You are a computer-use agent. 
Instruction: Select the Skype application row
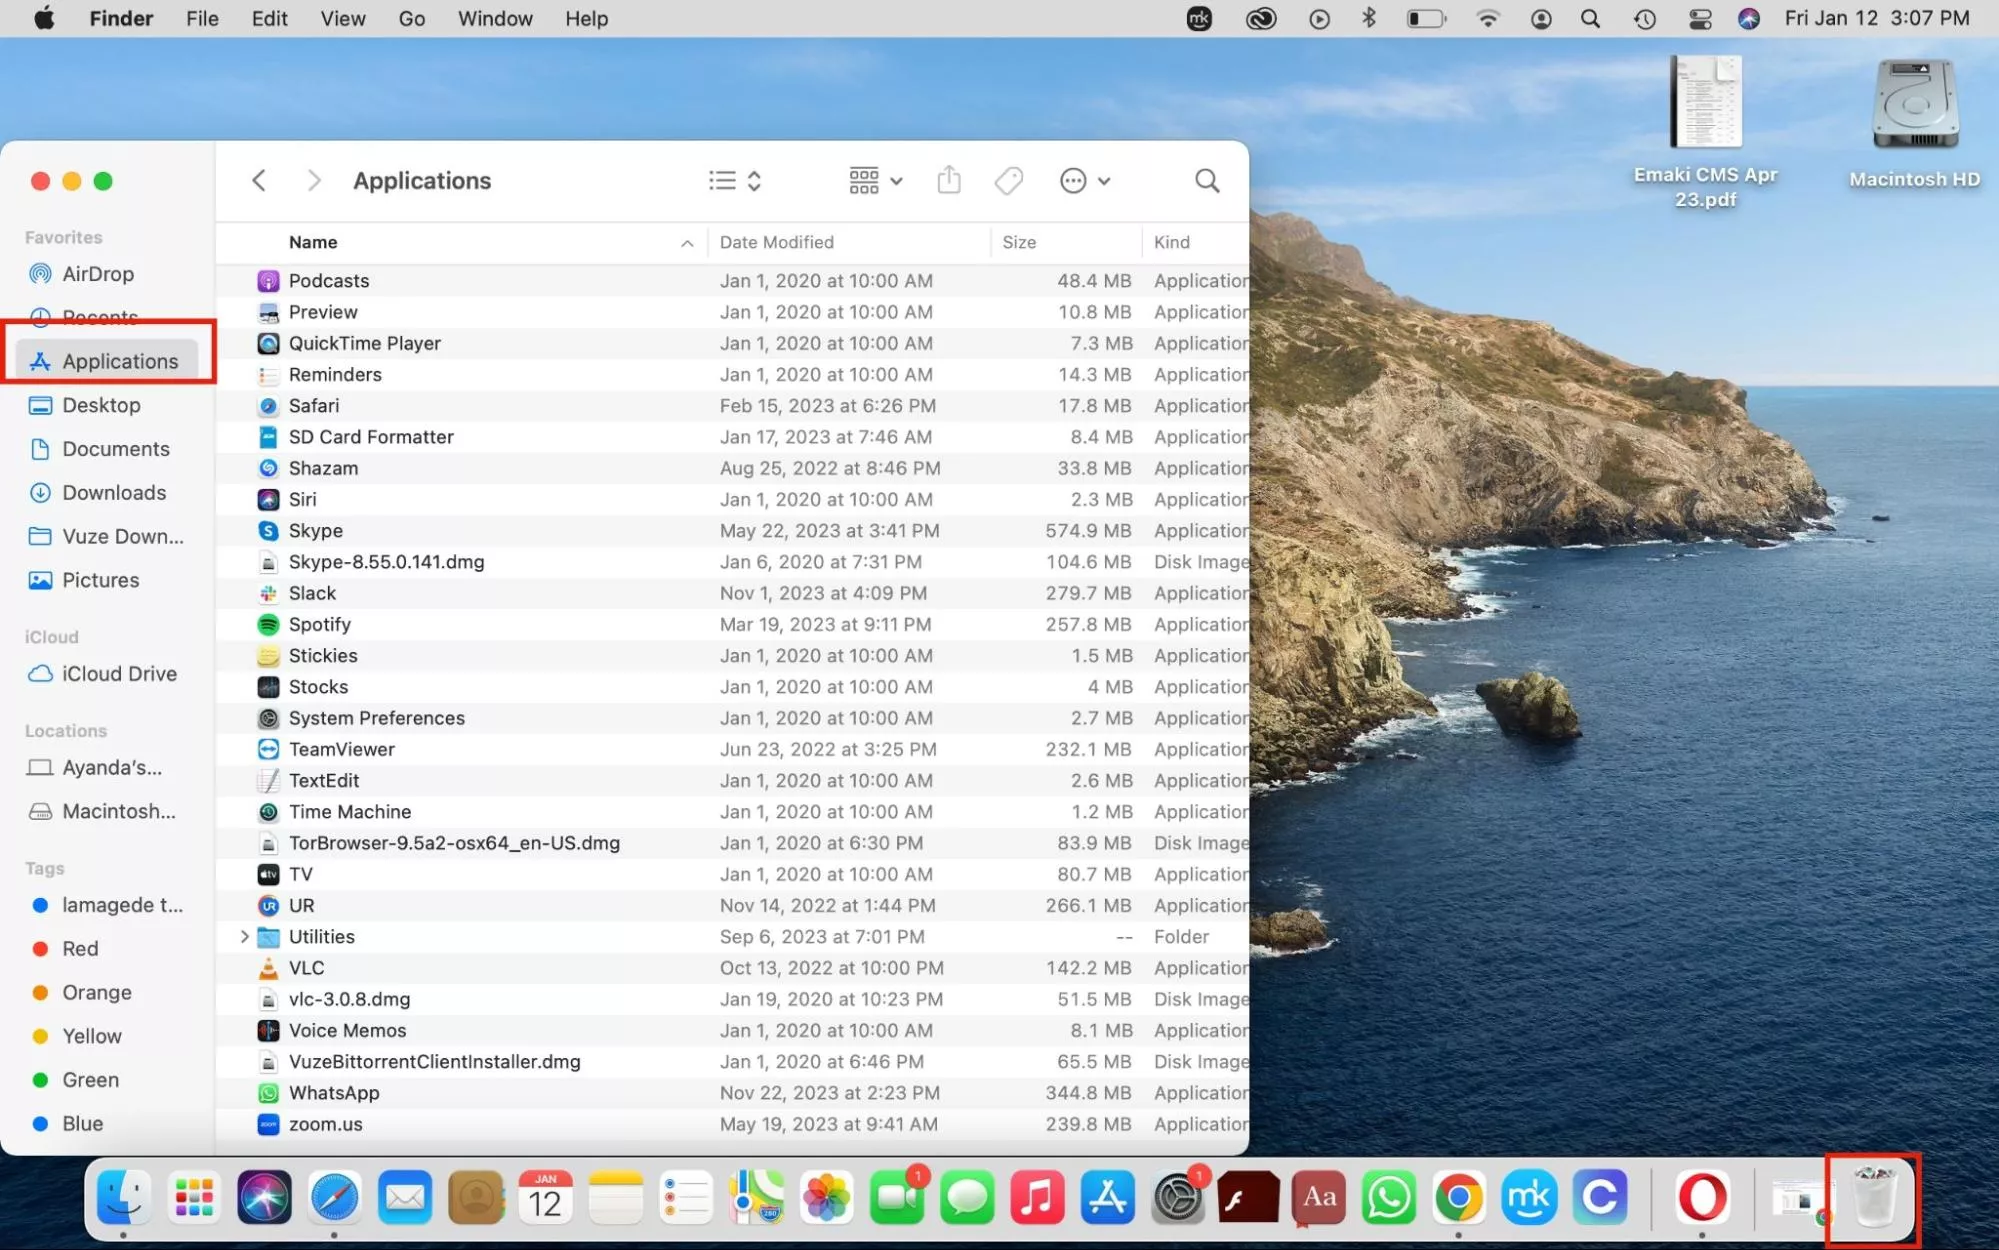(x=733, y=531)
